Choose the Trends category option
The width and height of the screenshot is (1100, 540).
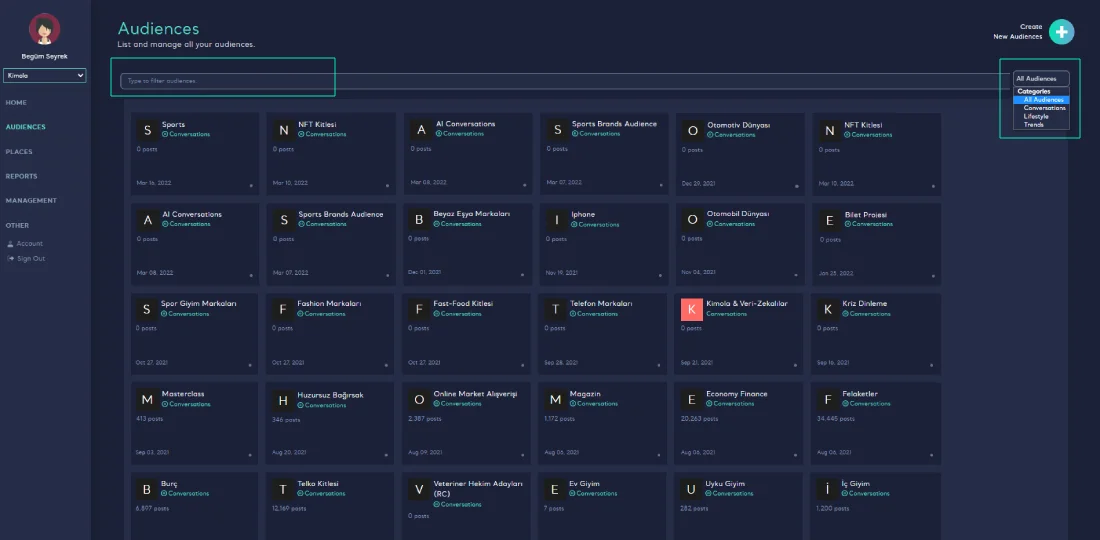click(1033, 125)
